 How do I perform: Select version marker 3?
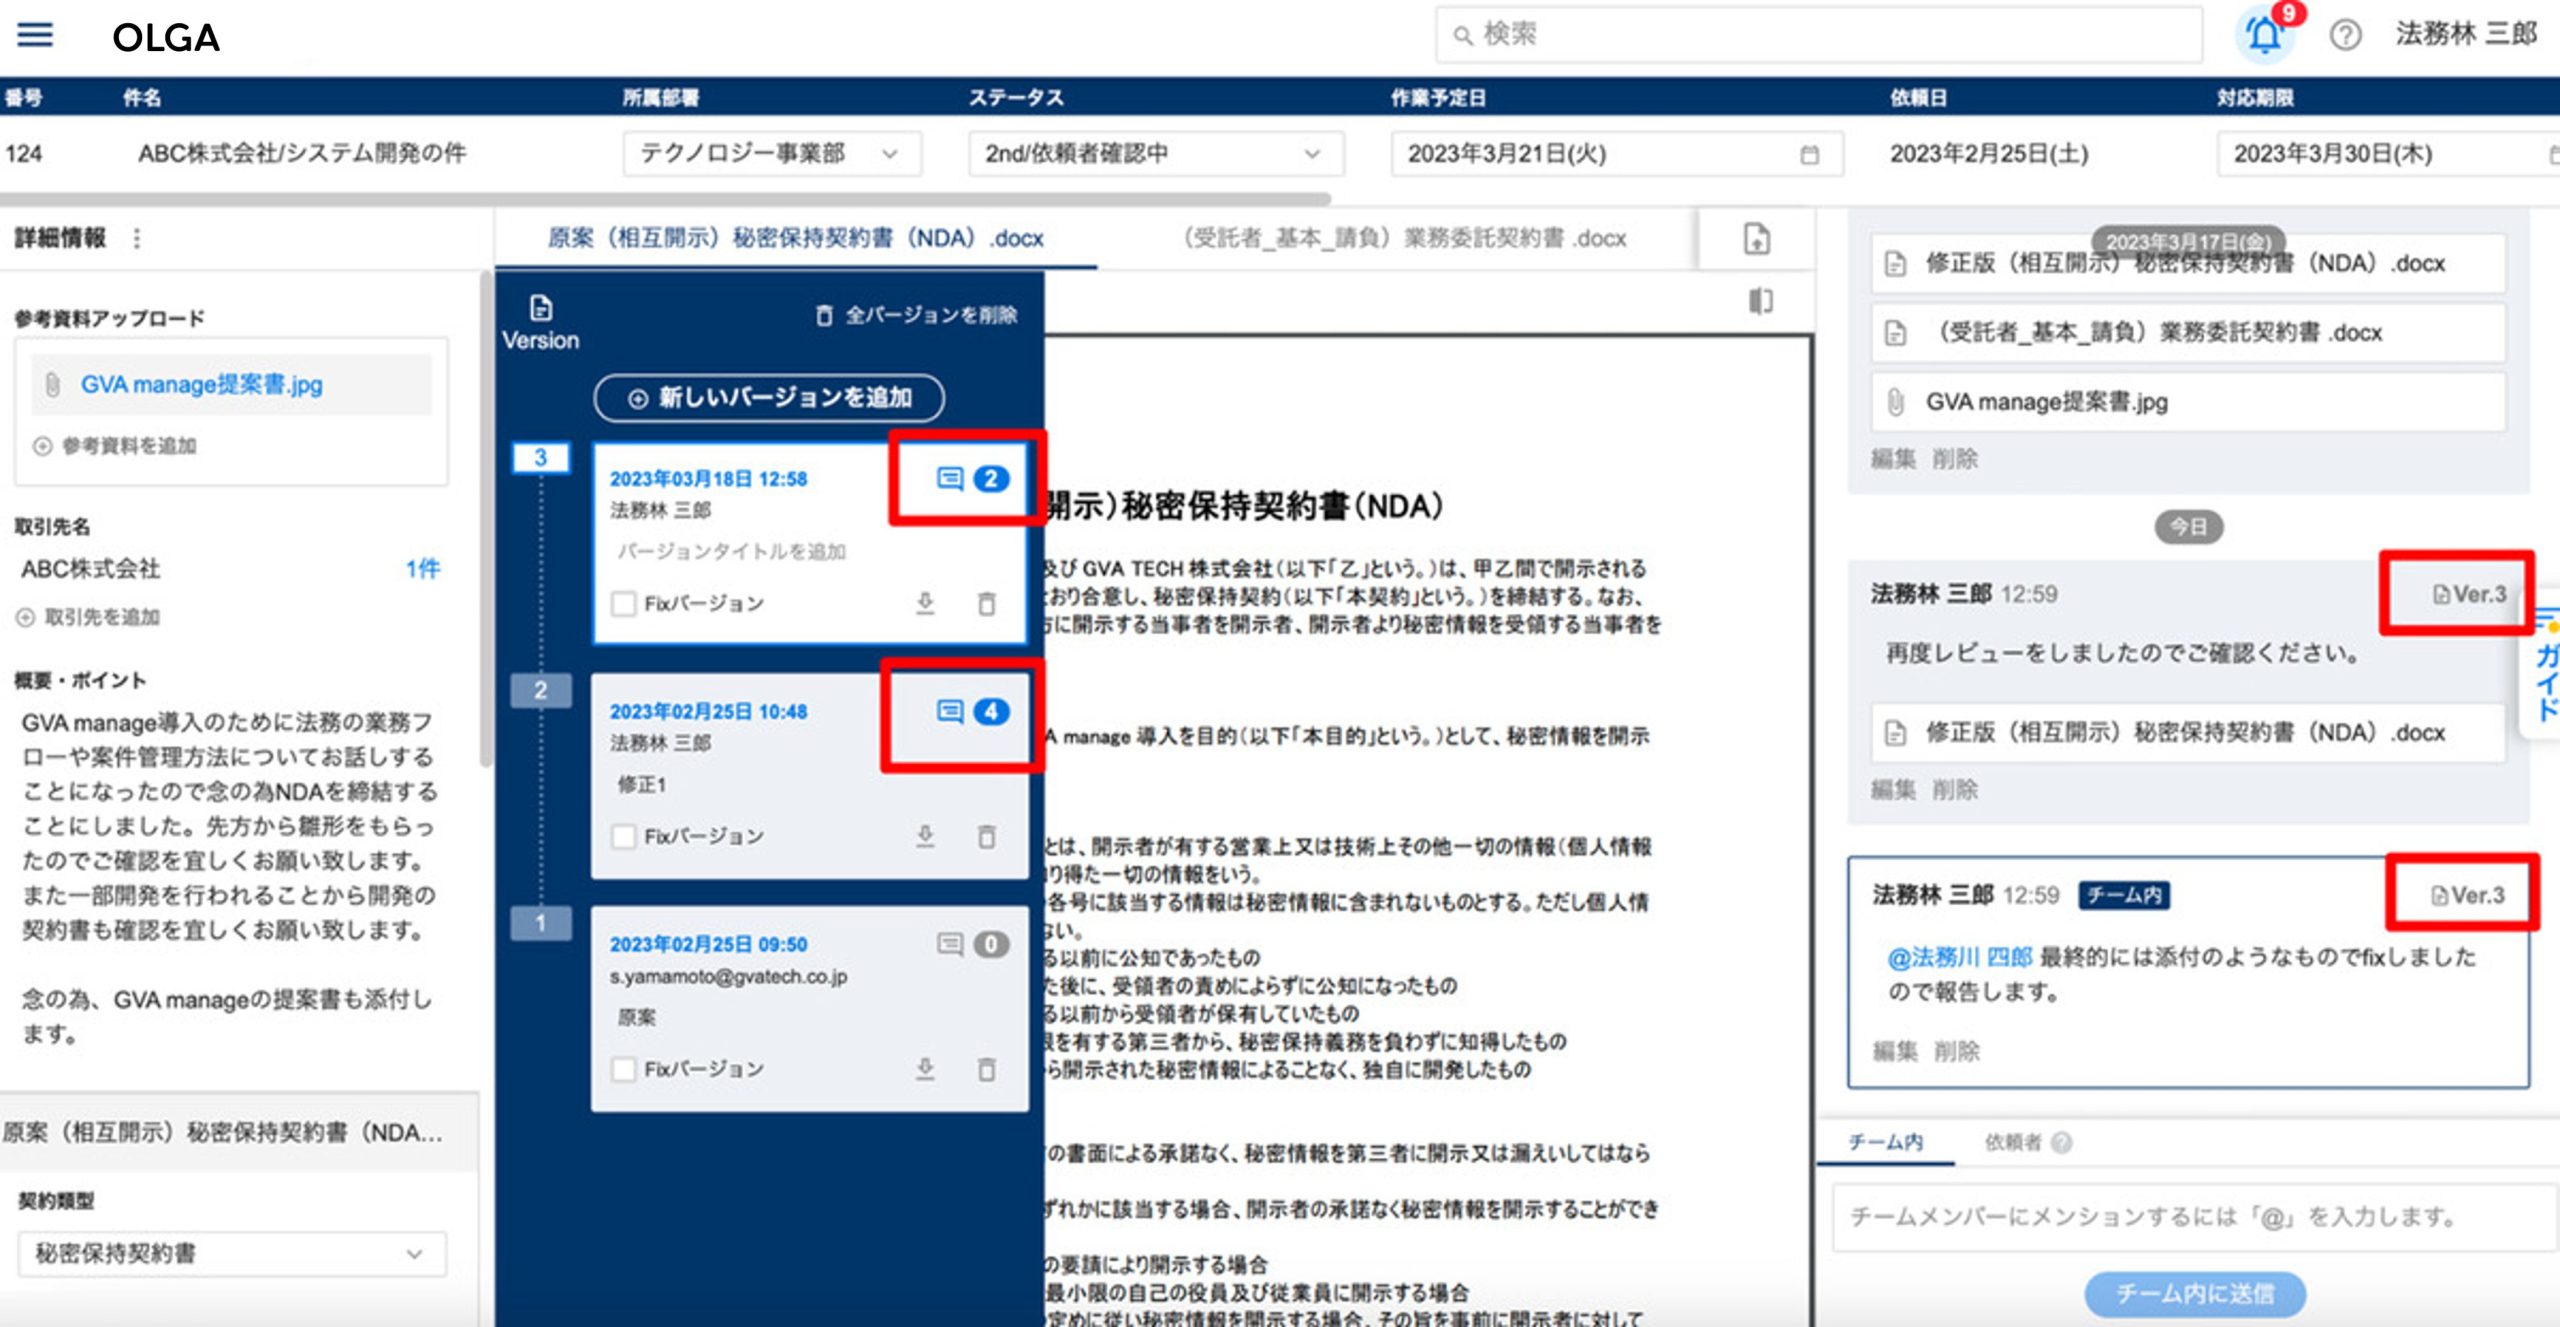coord(540,457)
